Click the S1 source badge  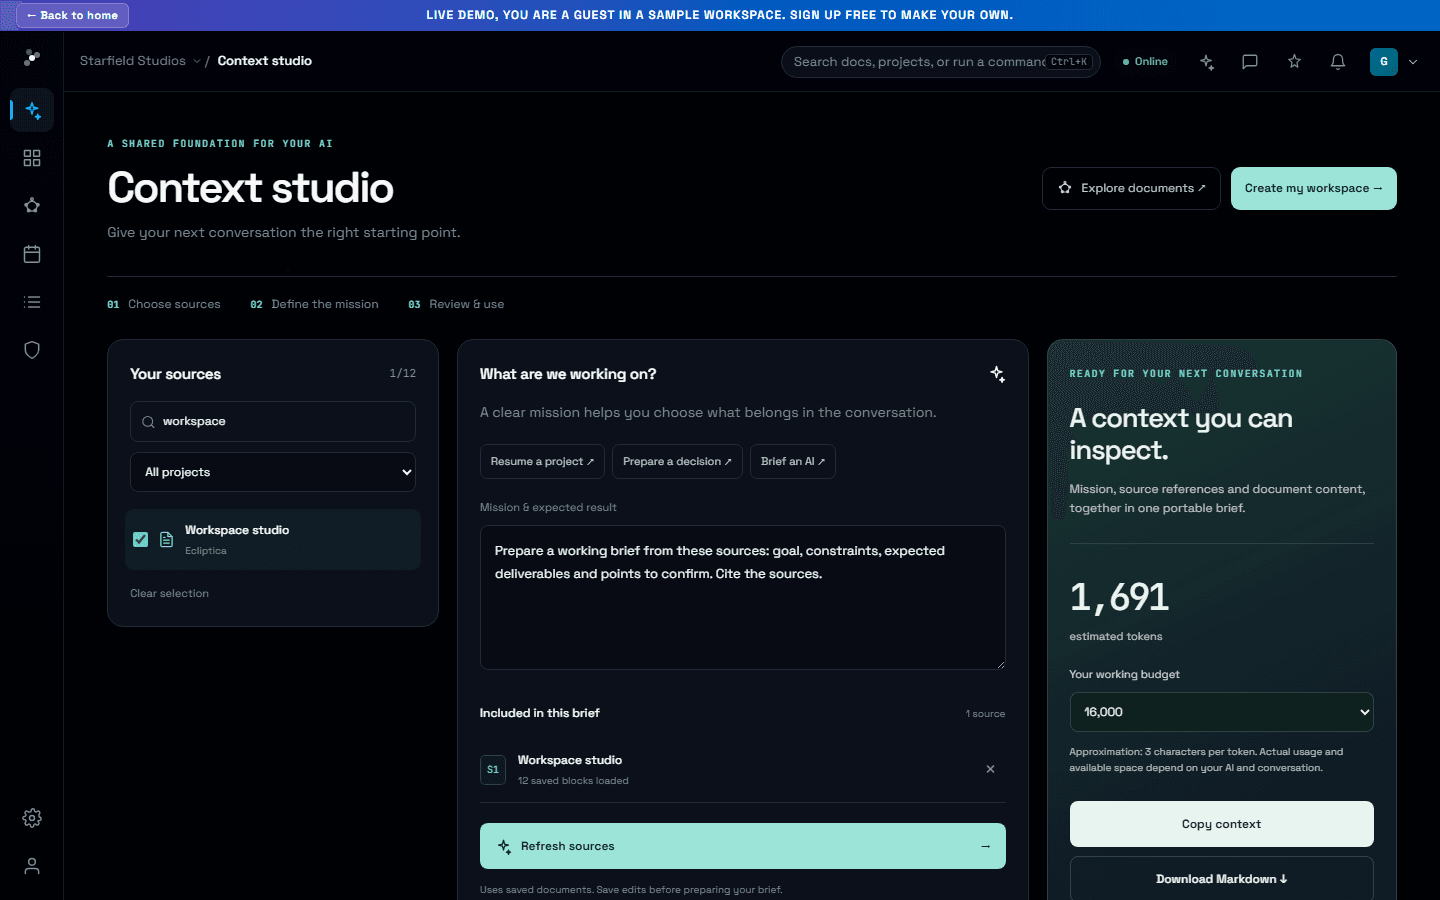pyautogui.click(x=493, y=770)
